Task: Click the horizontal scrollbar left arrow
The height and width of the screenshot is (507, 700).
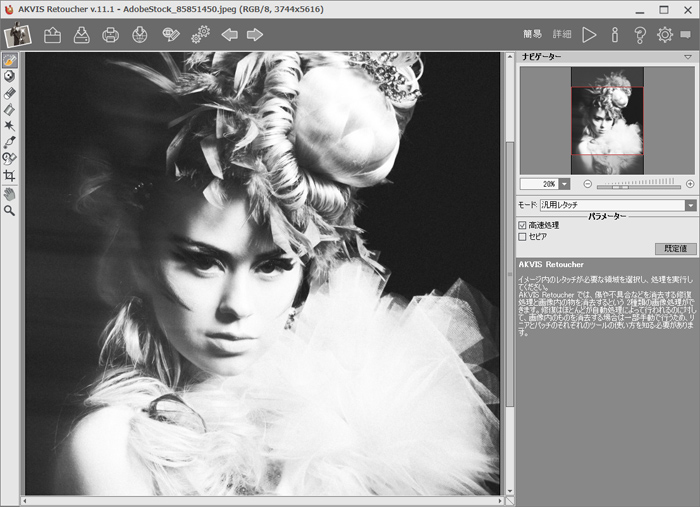Action: pos(25,501)
